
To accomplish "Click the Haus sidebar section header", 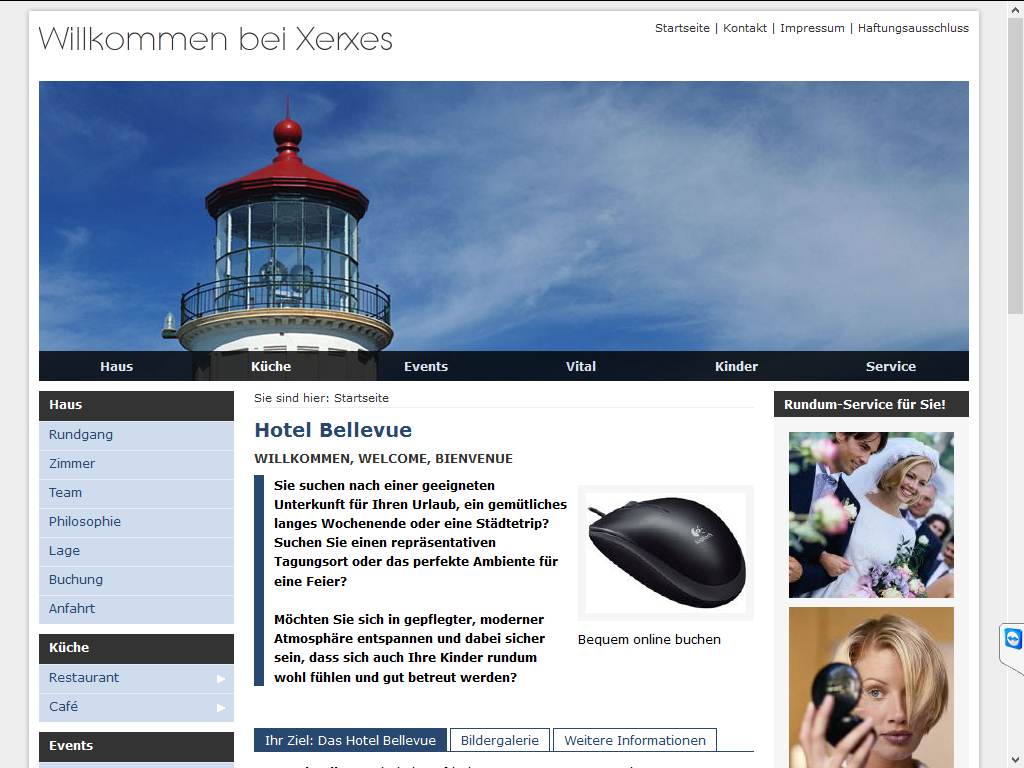I will [x=136, y=406].
